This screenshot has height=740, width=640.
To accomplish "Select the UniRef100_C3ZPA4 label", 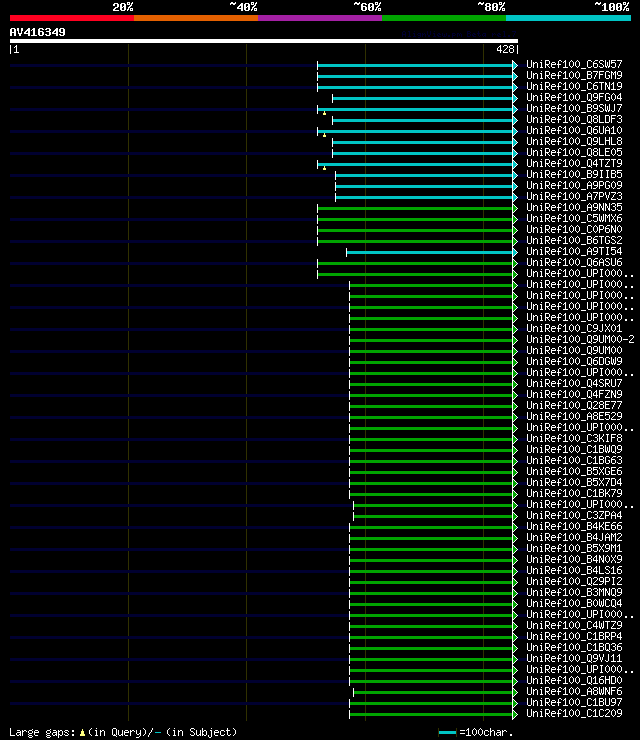I will pyautogui.click(x=574, y=515).
